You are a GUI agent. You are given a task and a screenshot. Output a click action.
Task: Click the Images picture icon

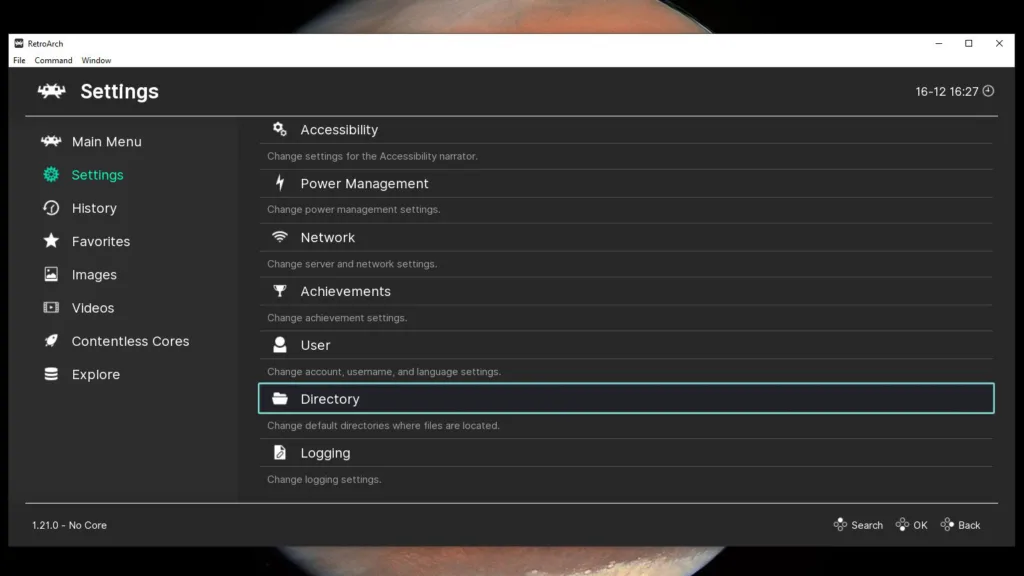[51, 274]
